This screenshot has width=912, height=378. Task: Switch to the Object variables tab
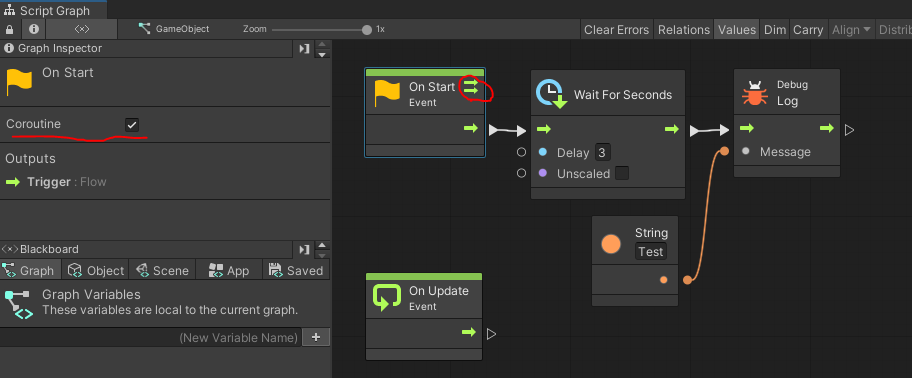(x=96, y=270)
